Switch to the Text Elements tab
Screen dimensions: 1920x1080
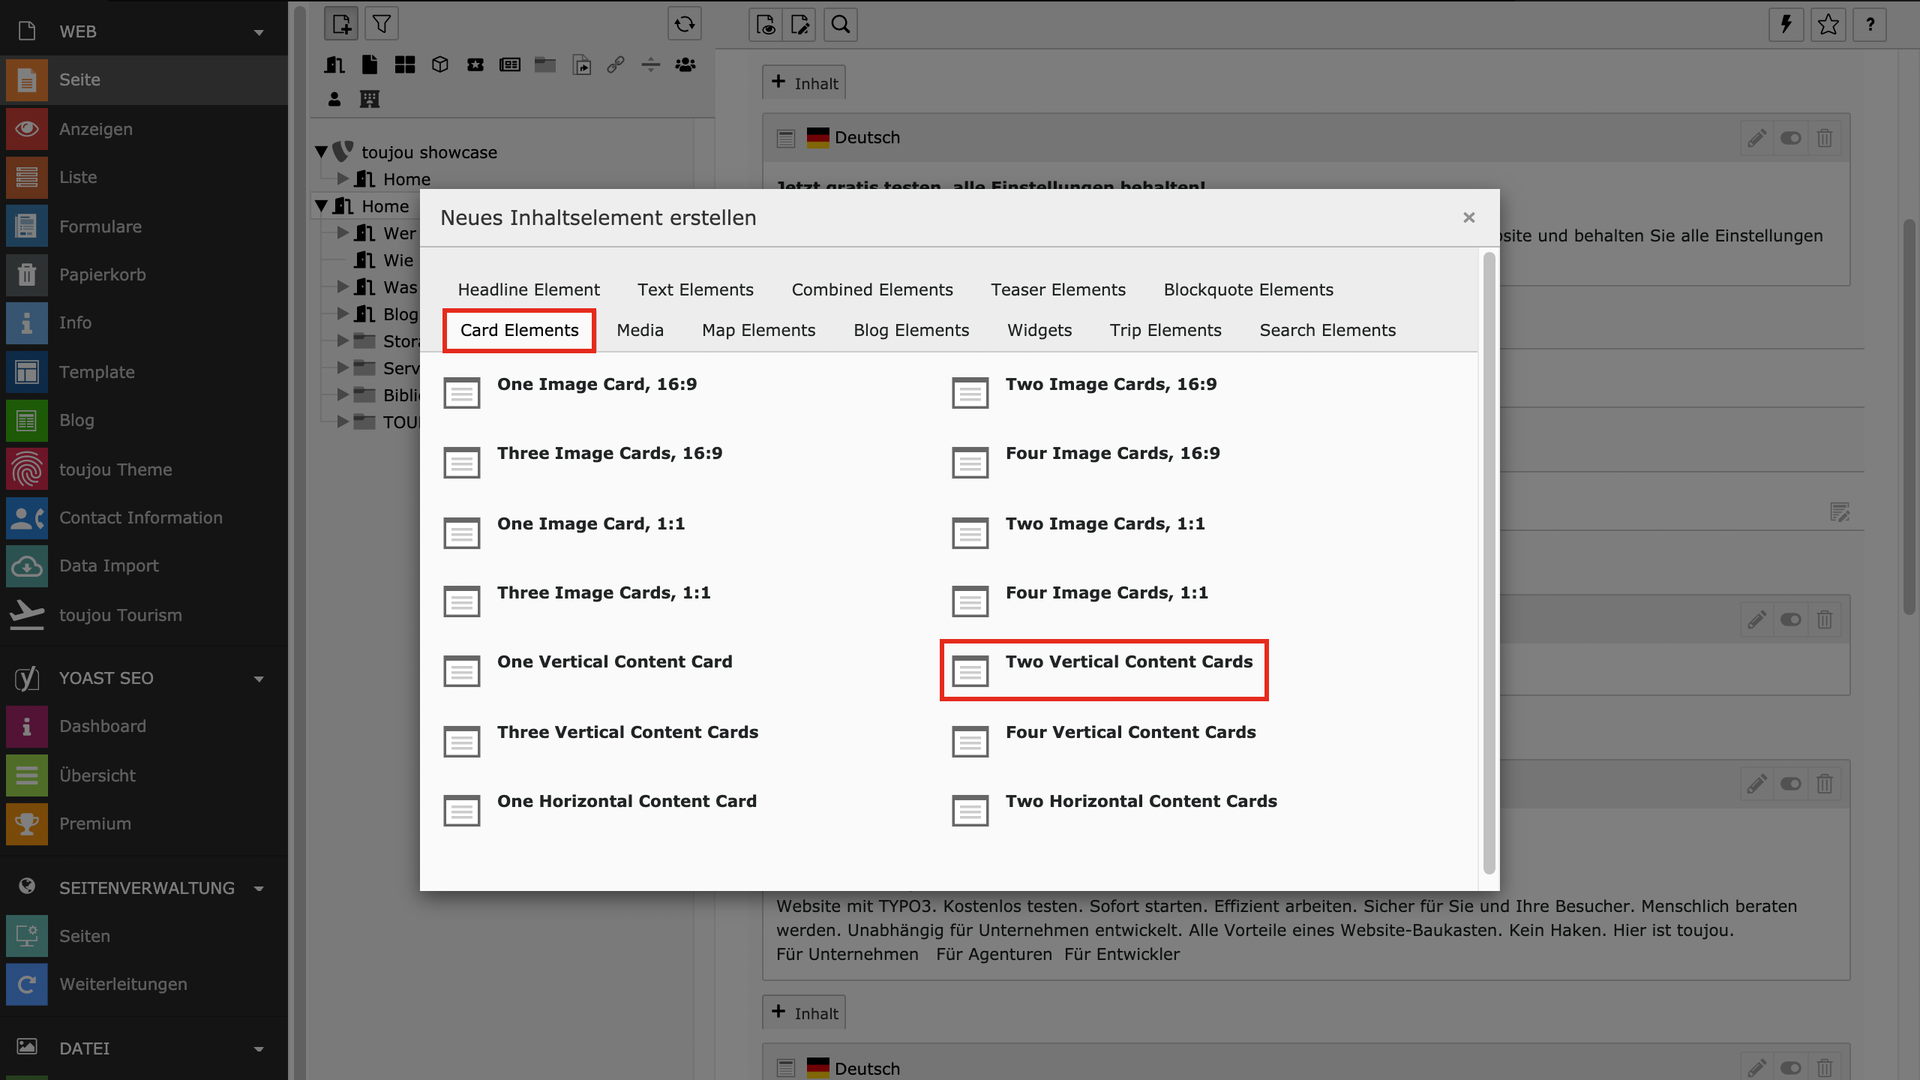click(695, 290)
